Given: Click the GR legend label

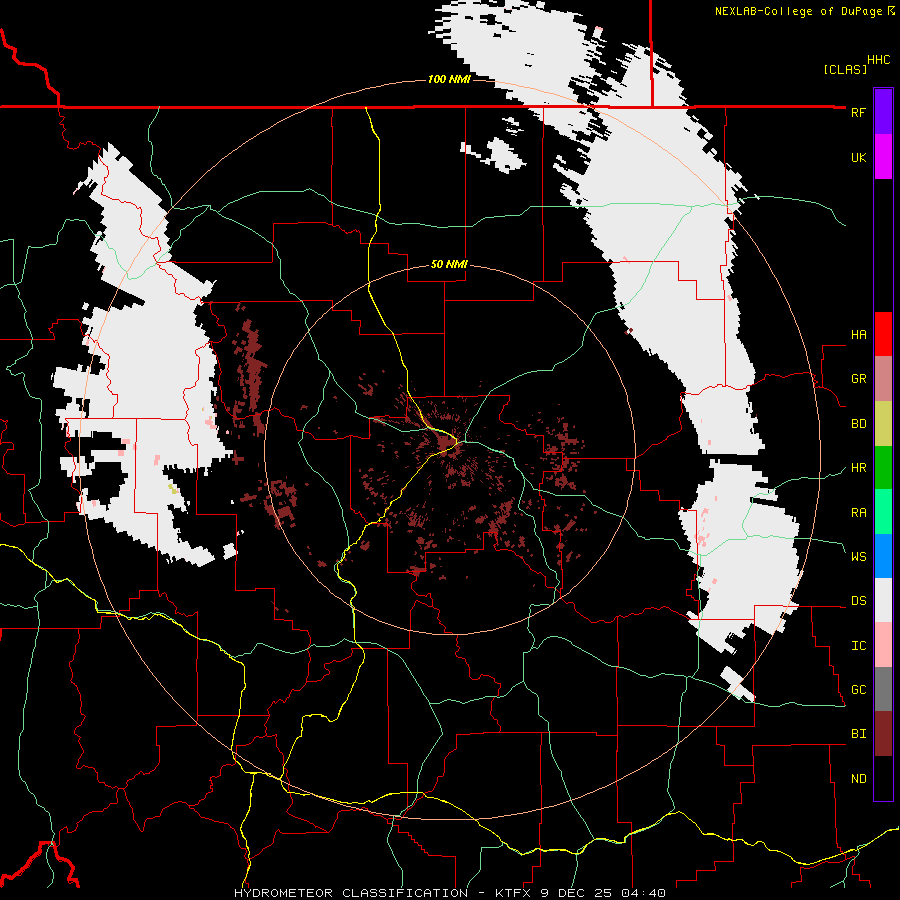Looking at the screenshot, I should 858,379.
